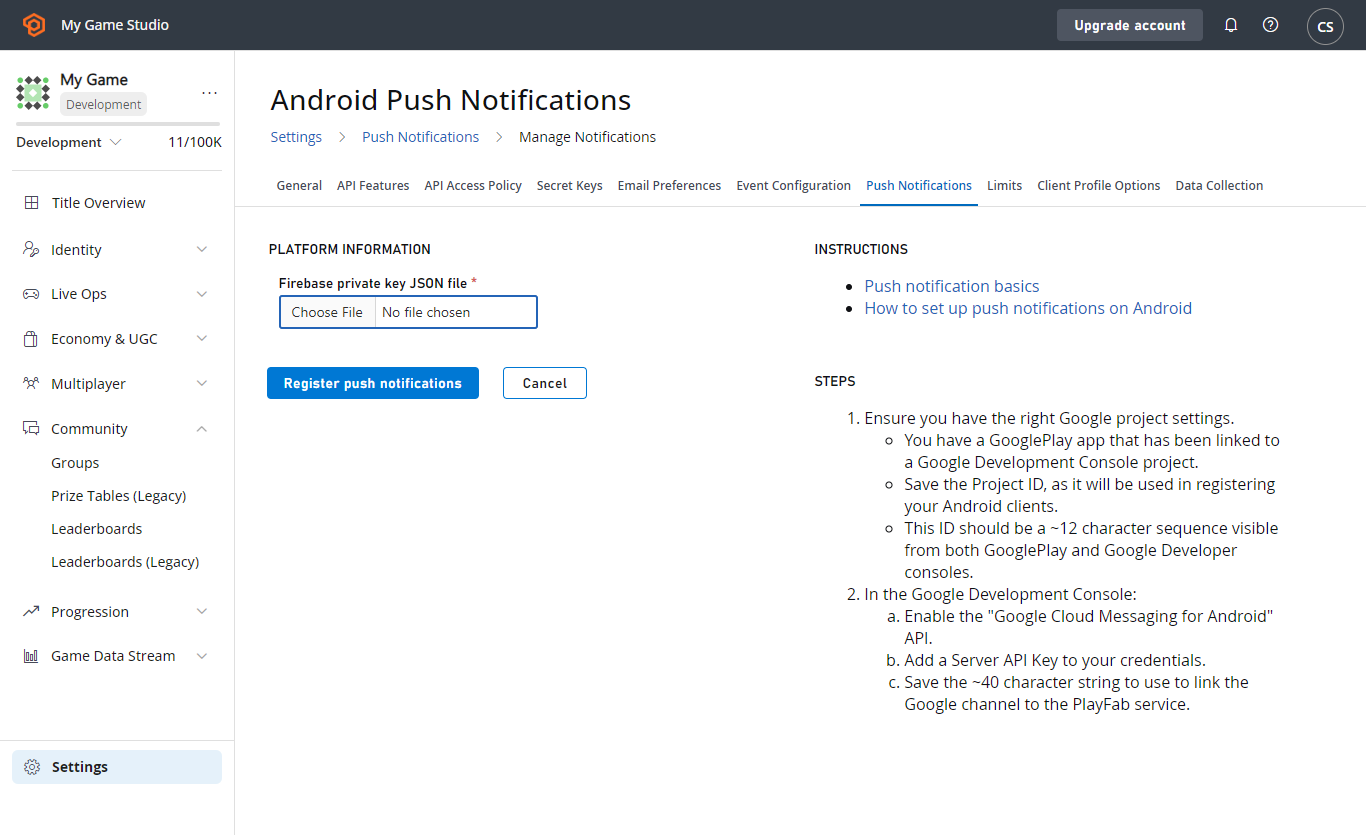Image resolution: width=1366 pixels, height=835 pixels.
Task: Open Prize Tables (Legacy) item
Action: [119, 496]
